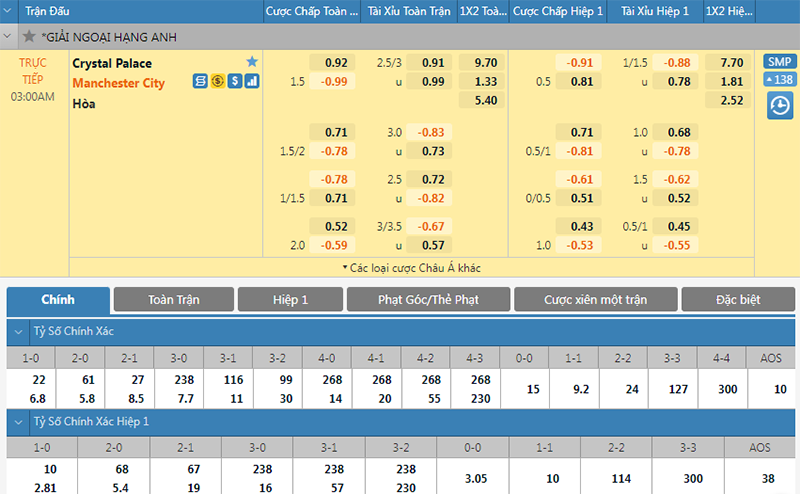The height and width of the screenshot is (494, 800).
Task: Open the bar chart statistics icon
Action: [251, 82]
